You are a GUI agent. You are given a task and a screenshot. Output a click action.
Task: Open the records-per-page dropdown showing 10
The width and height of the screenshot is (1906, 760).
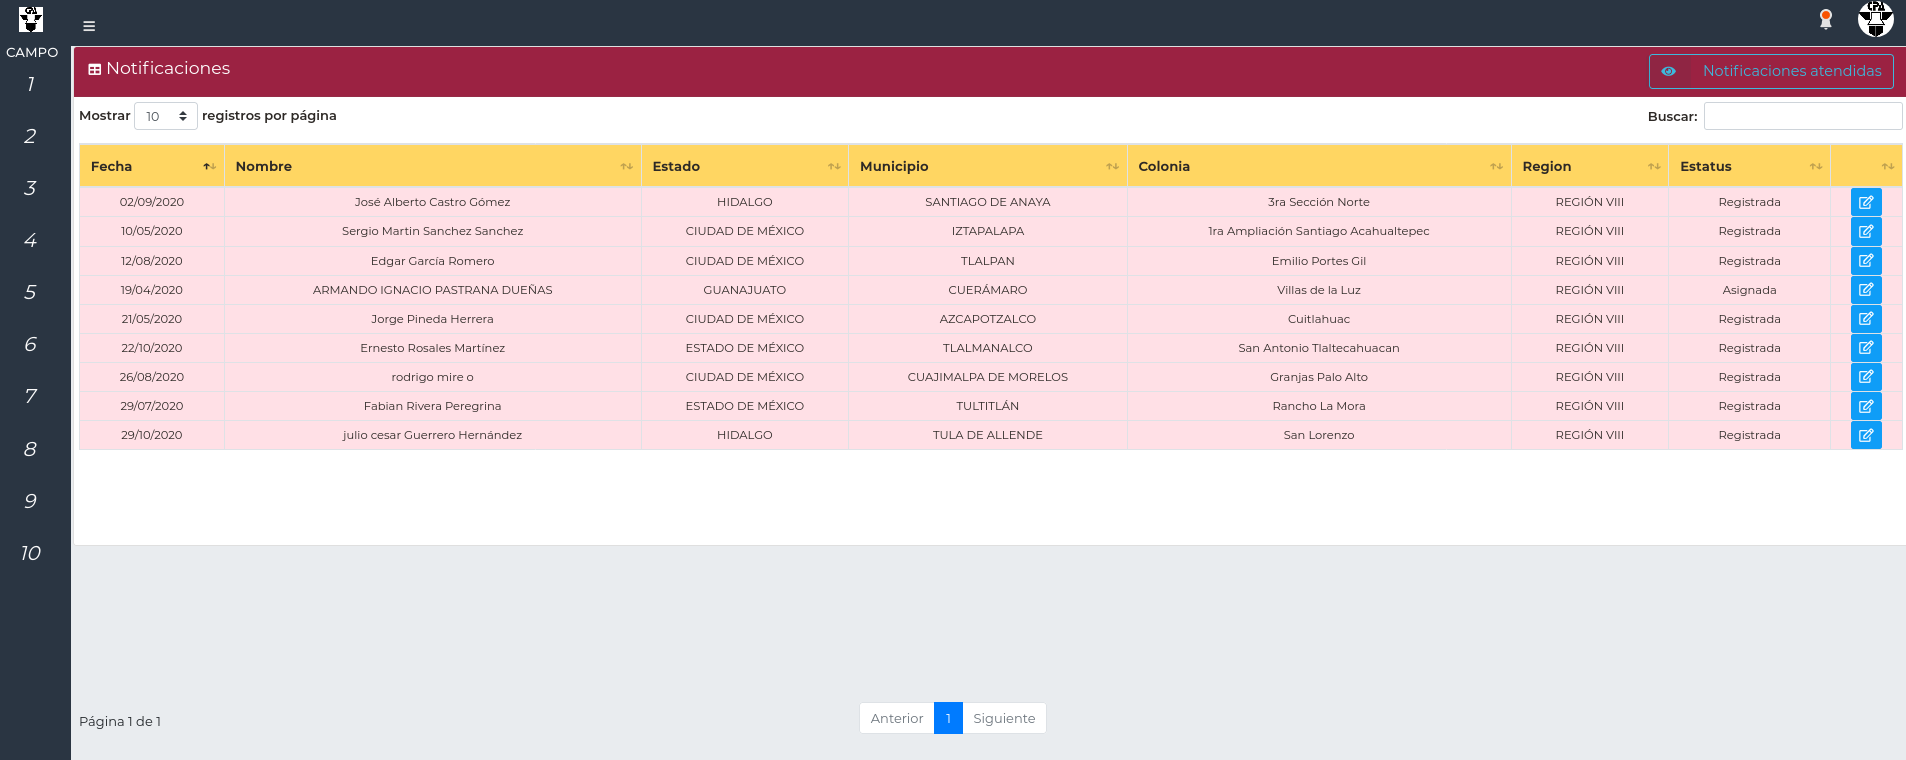point(166,116)
